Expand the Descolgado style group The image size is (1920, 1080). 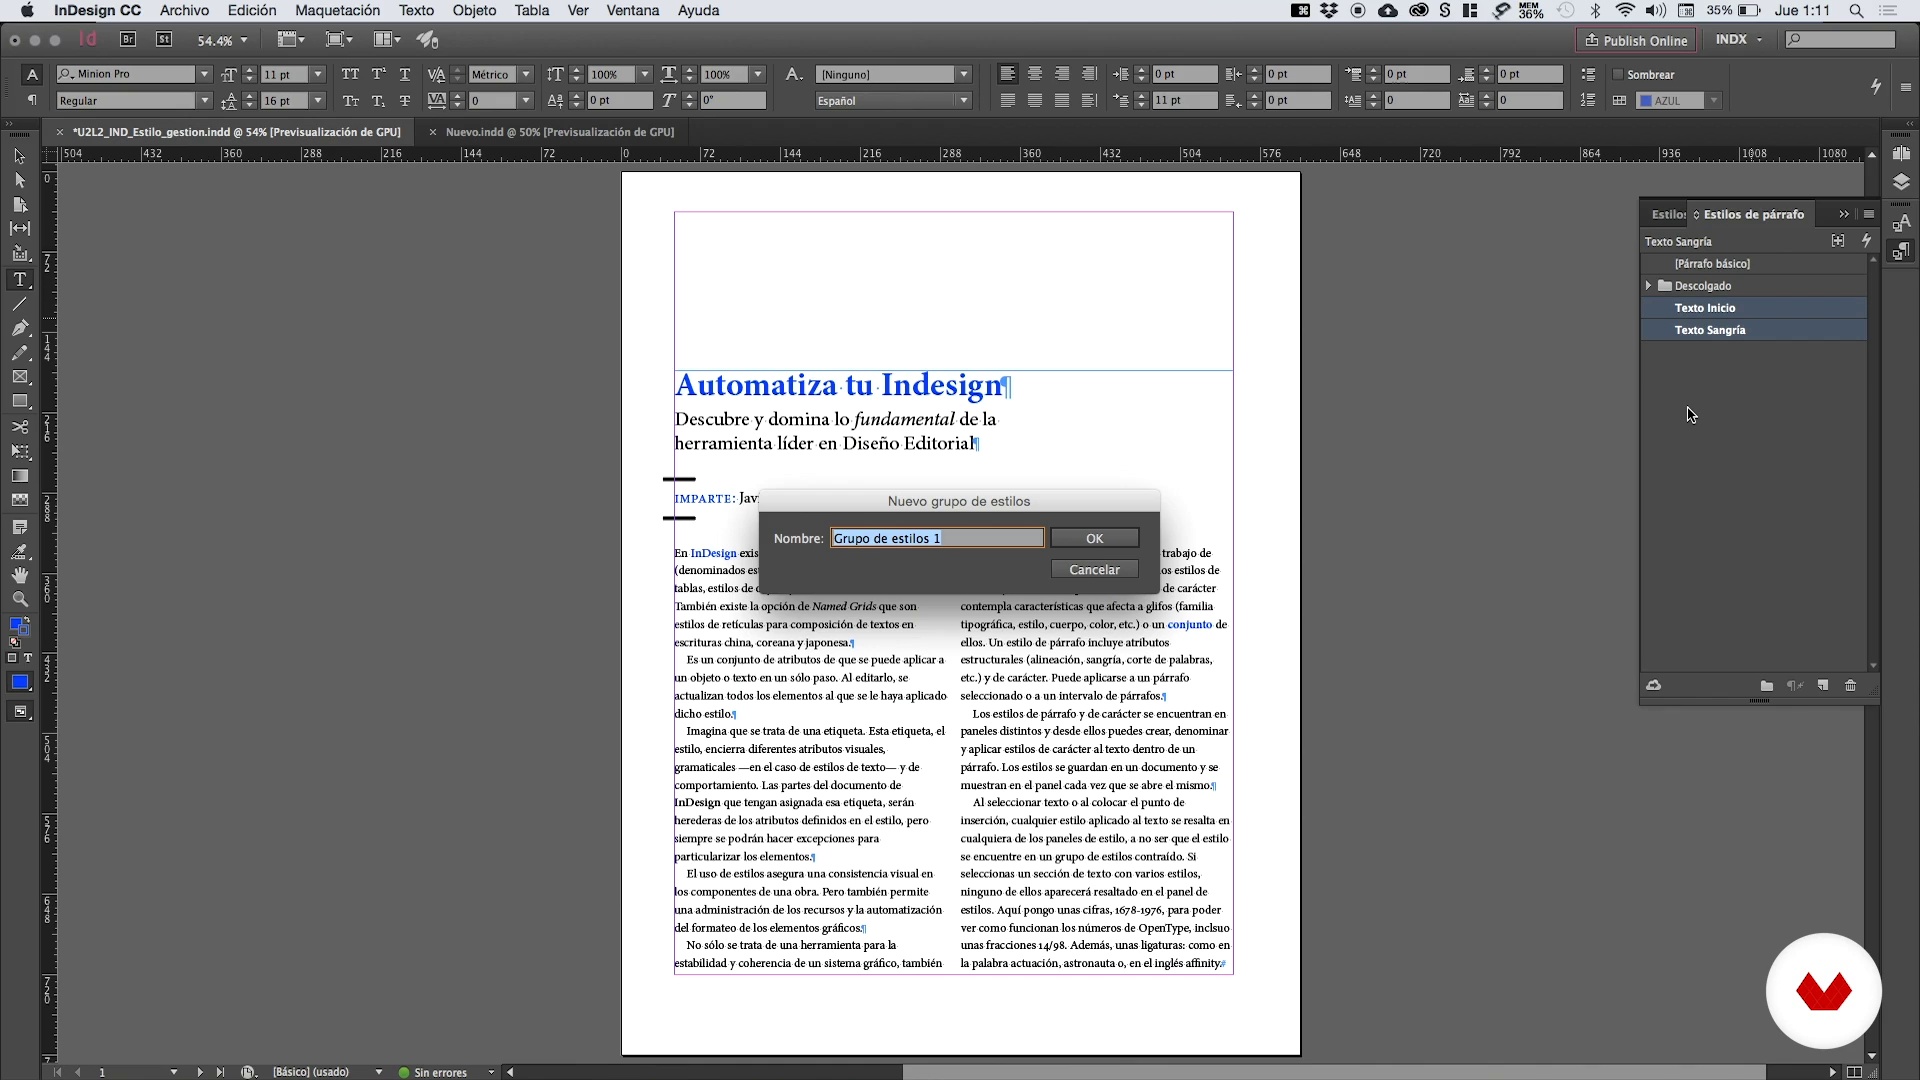(x=1649, y=286)
